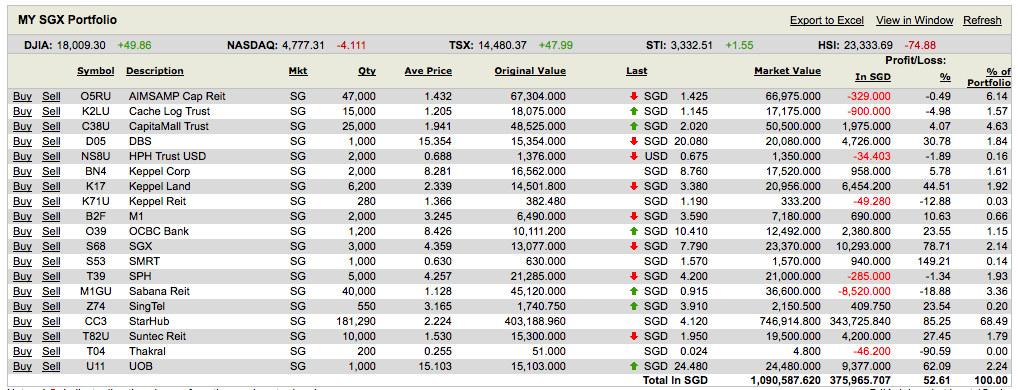Sell M1 holdings
Screen dimensions: 1018x390
51,216
